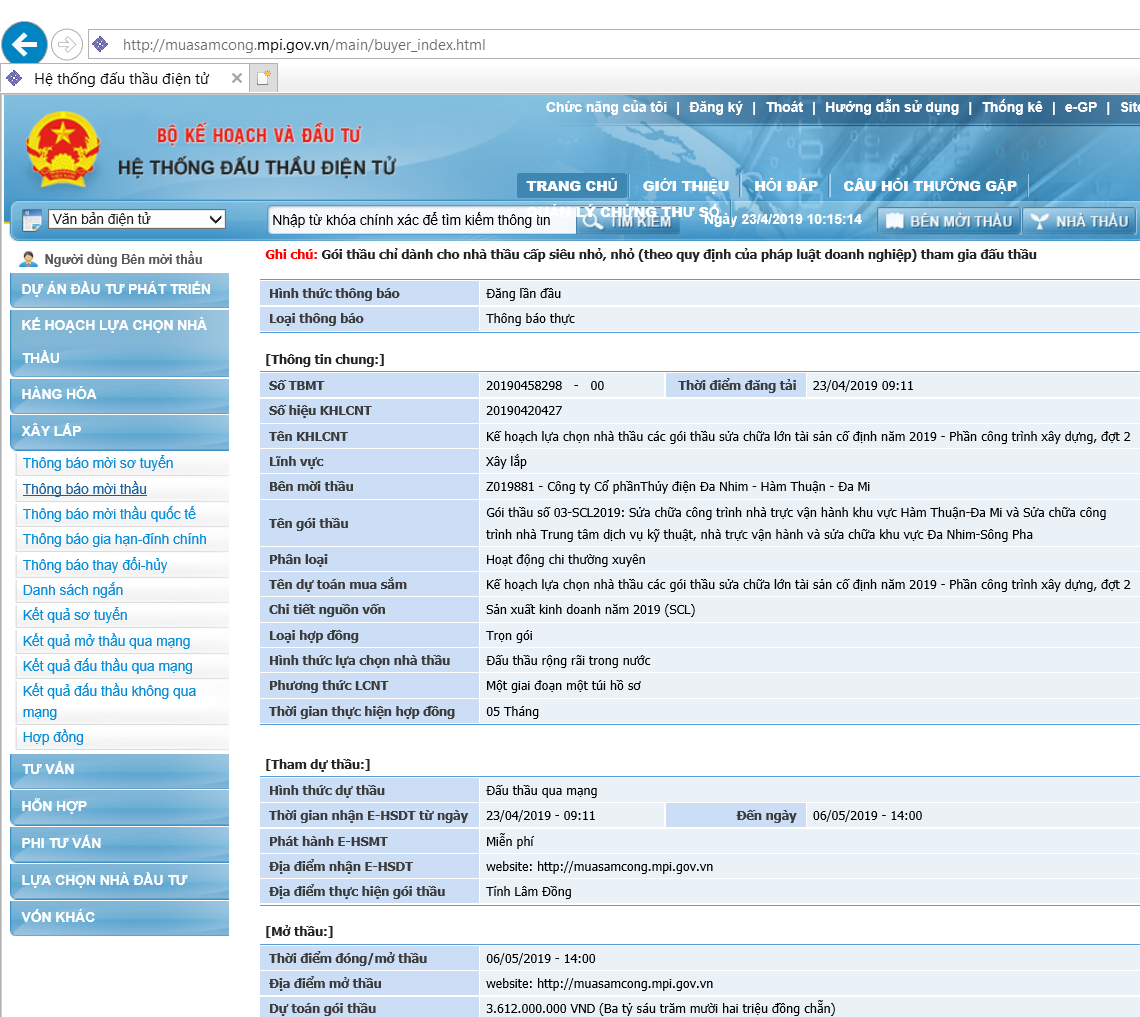
Task: Expand KẾ HOẠCH LỰA CHỌN NHÀ THẦU menu
Action: coord(119,342)
